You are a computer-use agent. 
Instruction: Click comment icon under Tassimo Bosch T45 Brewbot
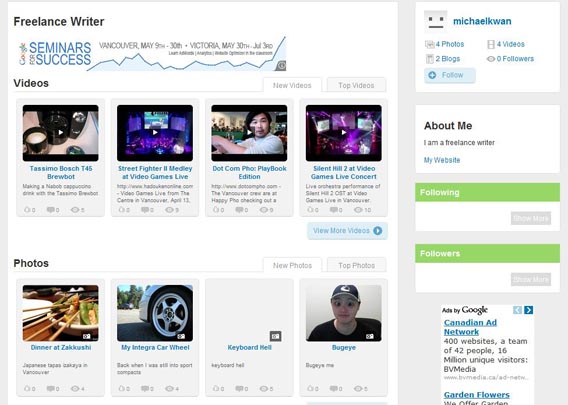coord(50,210)
